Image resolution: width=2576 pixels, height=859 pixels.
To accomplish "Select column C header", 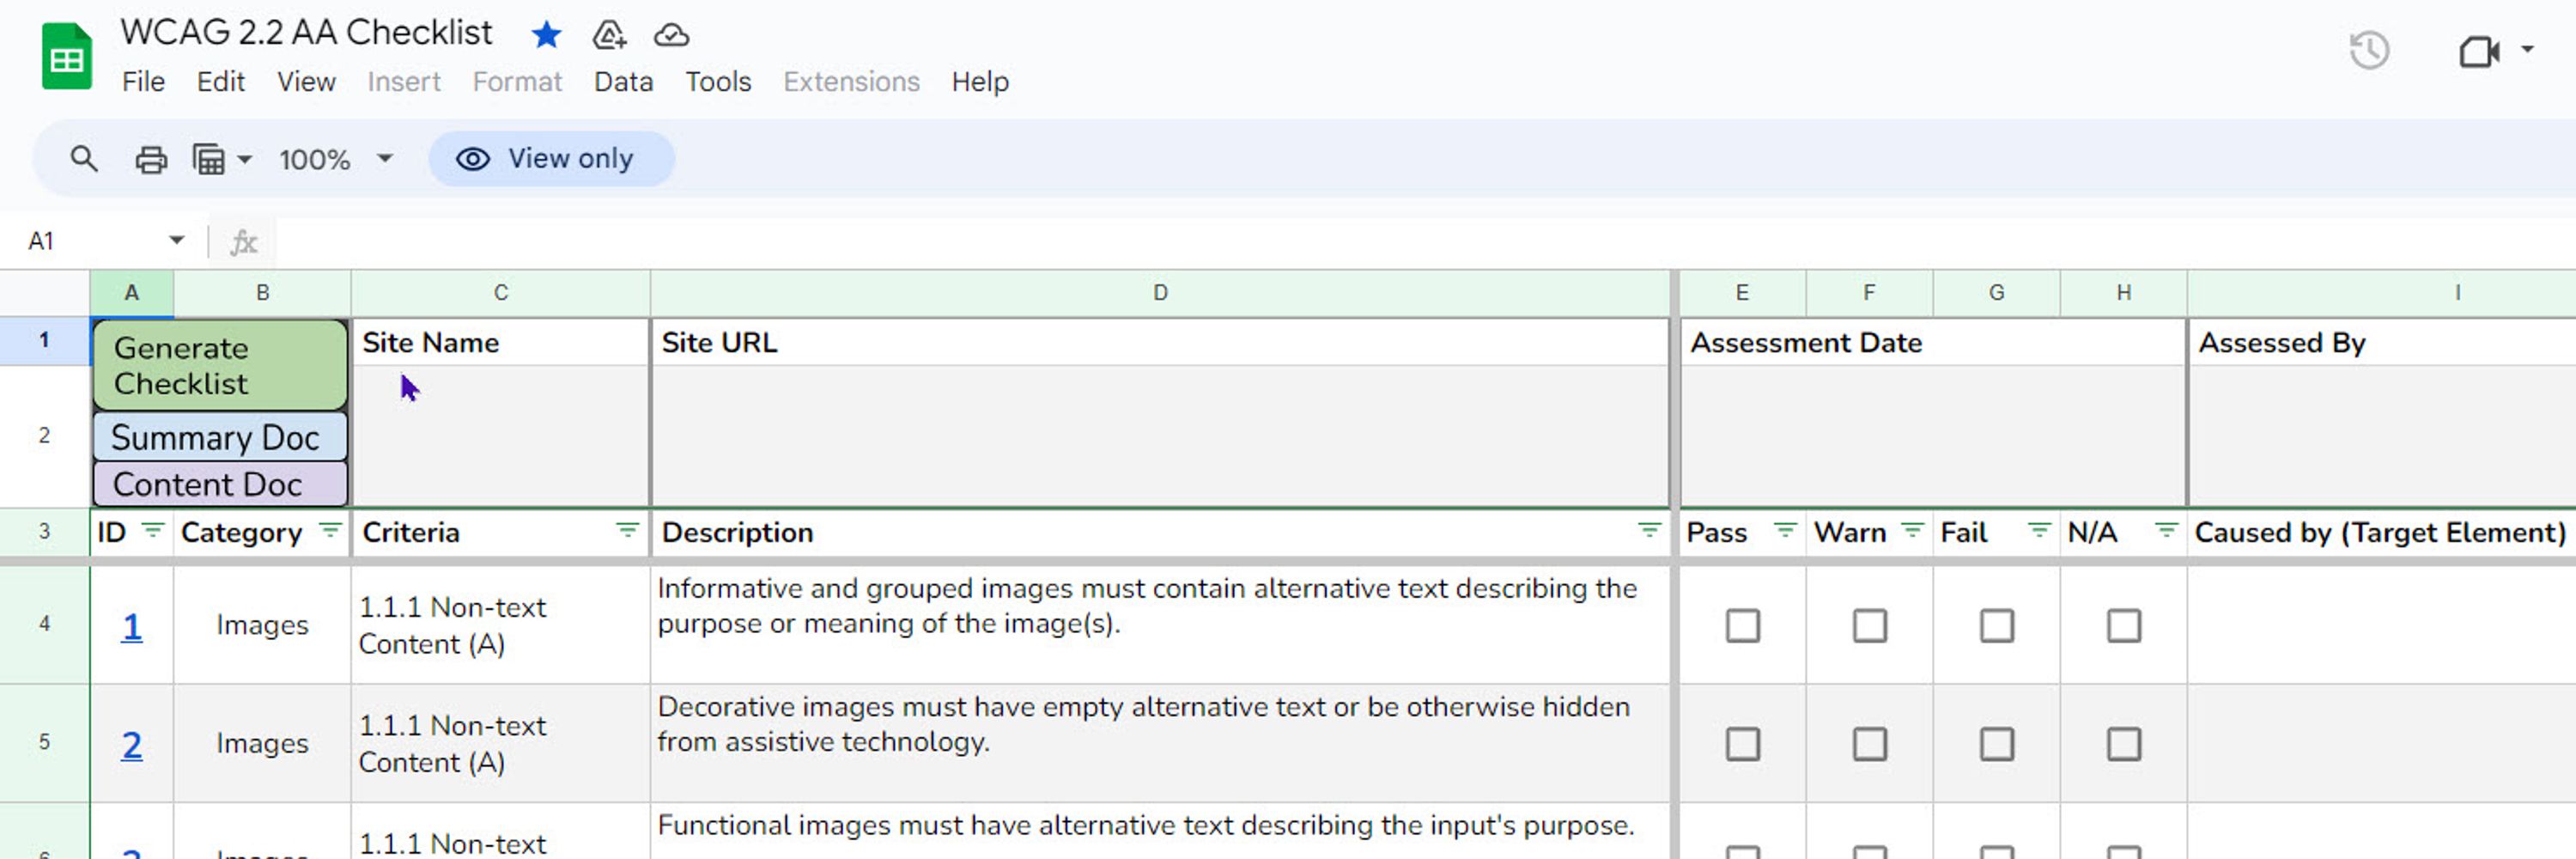I will (x=501, y=293).
